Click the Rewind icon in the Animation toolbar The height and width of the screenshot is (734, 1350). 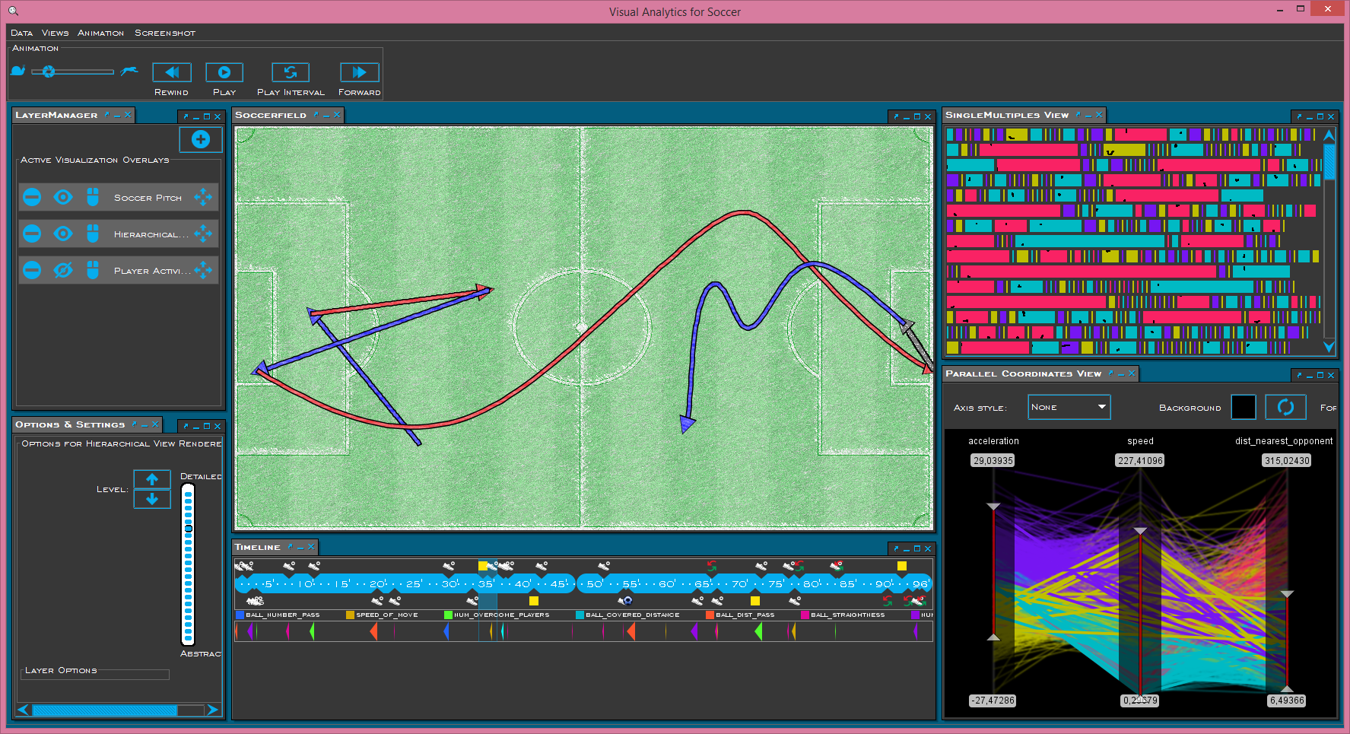[170, 71]
